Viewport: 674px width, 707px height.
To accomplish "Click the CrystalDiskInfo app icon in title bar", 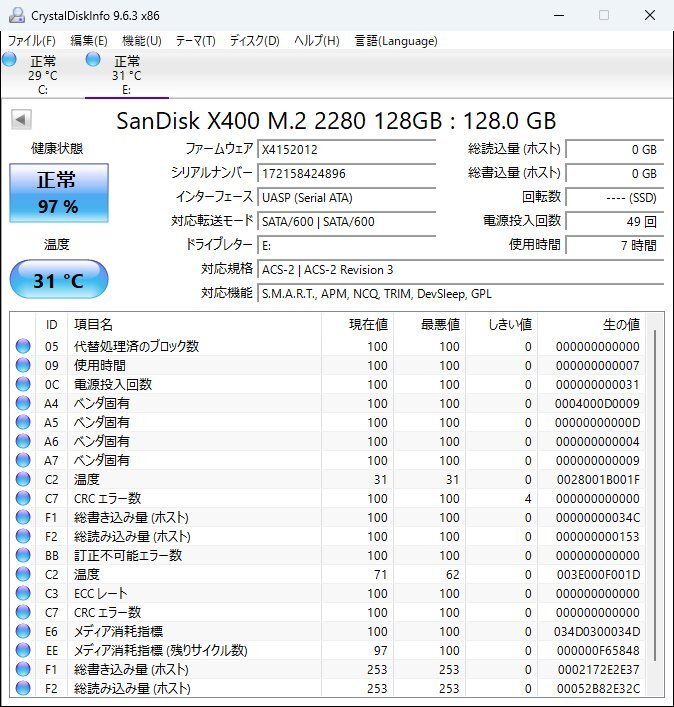I will pos(17,15).
